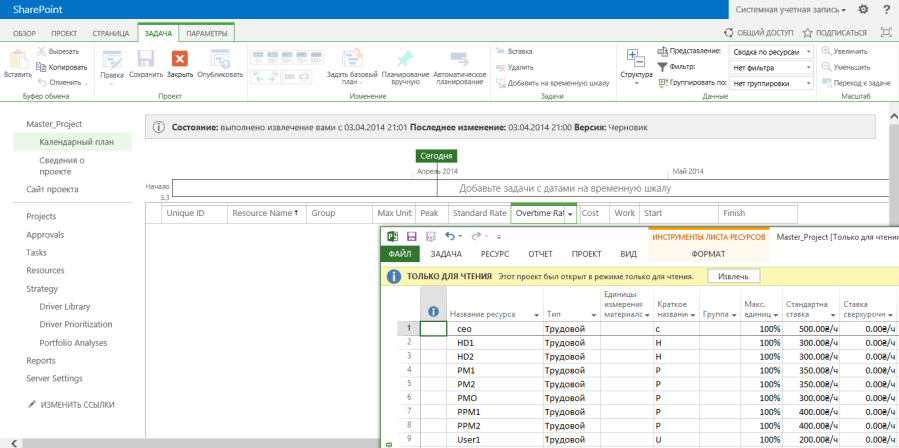Click the Project application logo icon

click(393, 236)
